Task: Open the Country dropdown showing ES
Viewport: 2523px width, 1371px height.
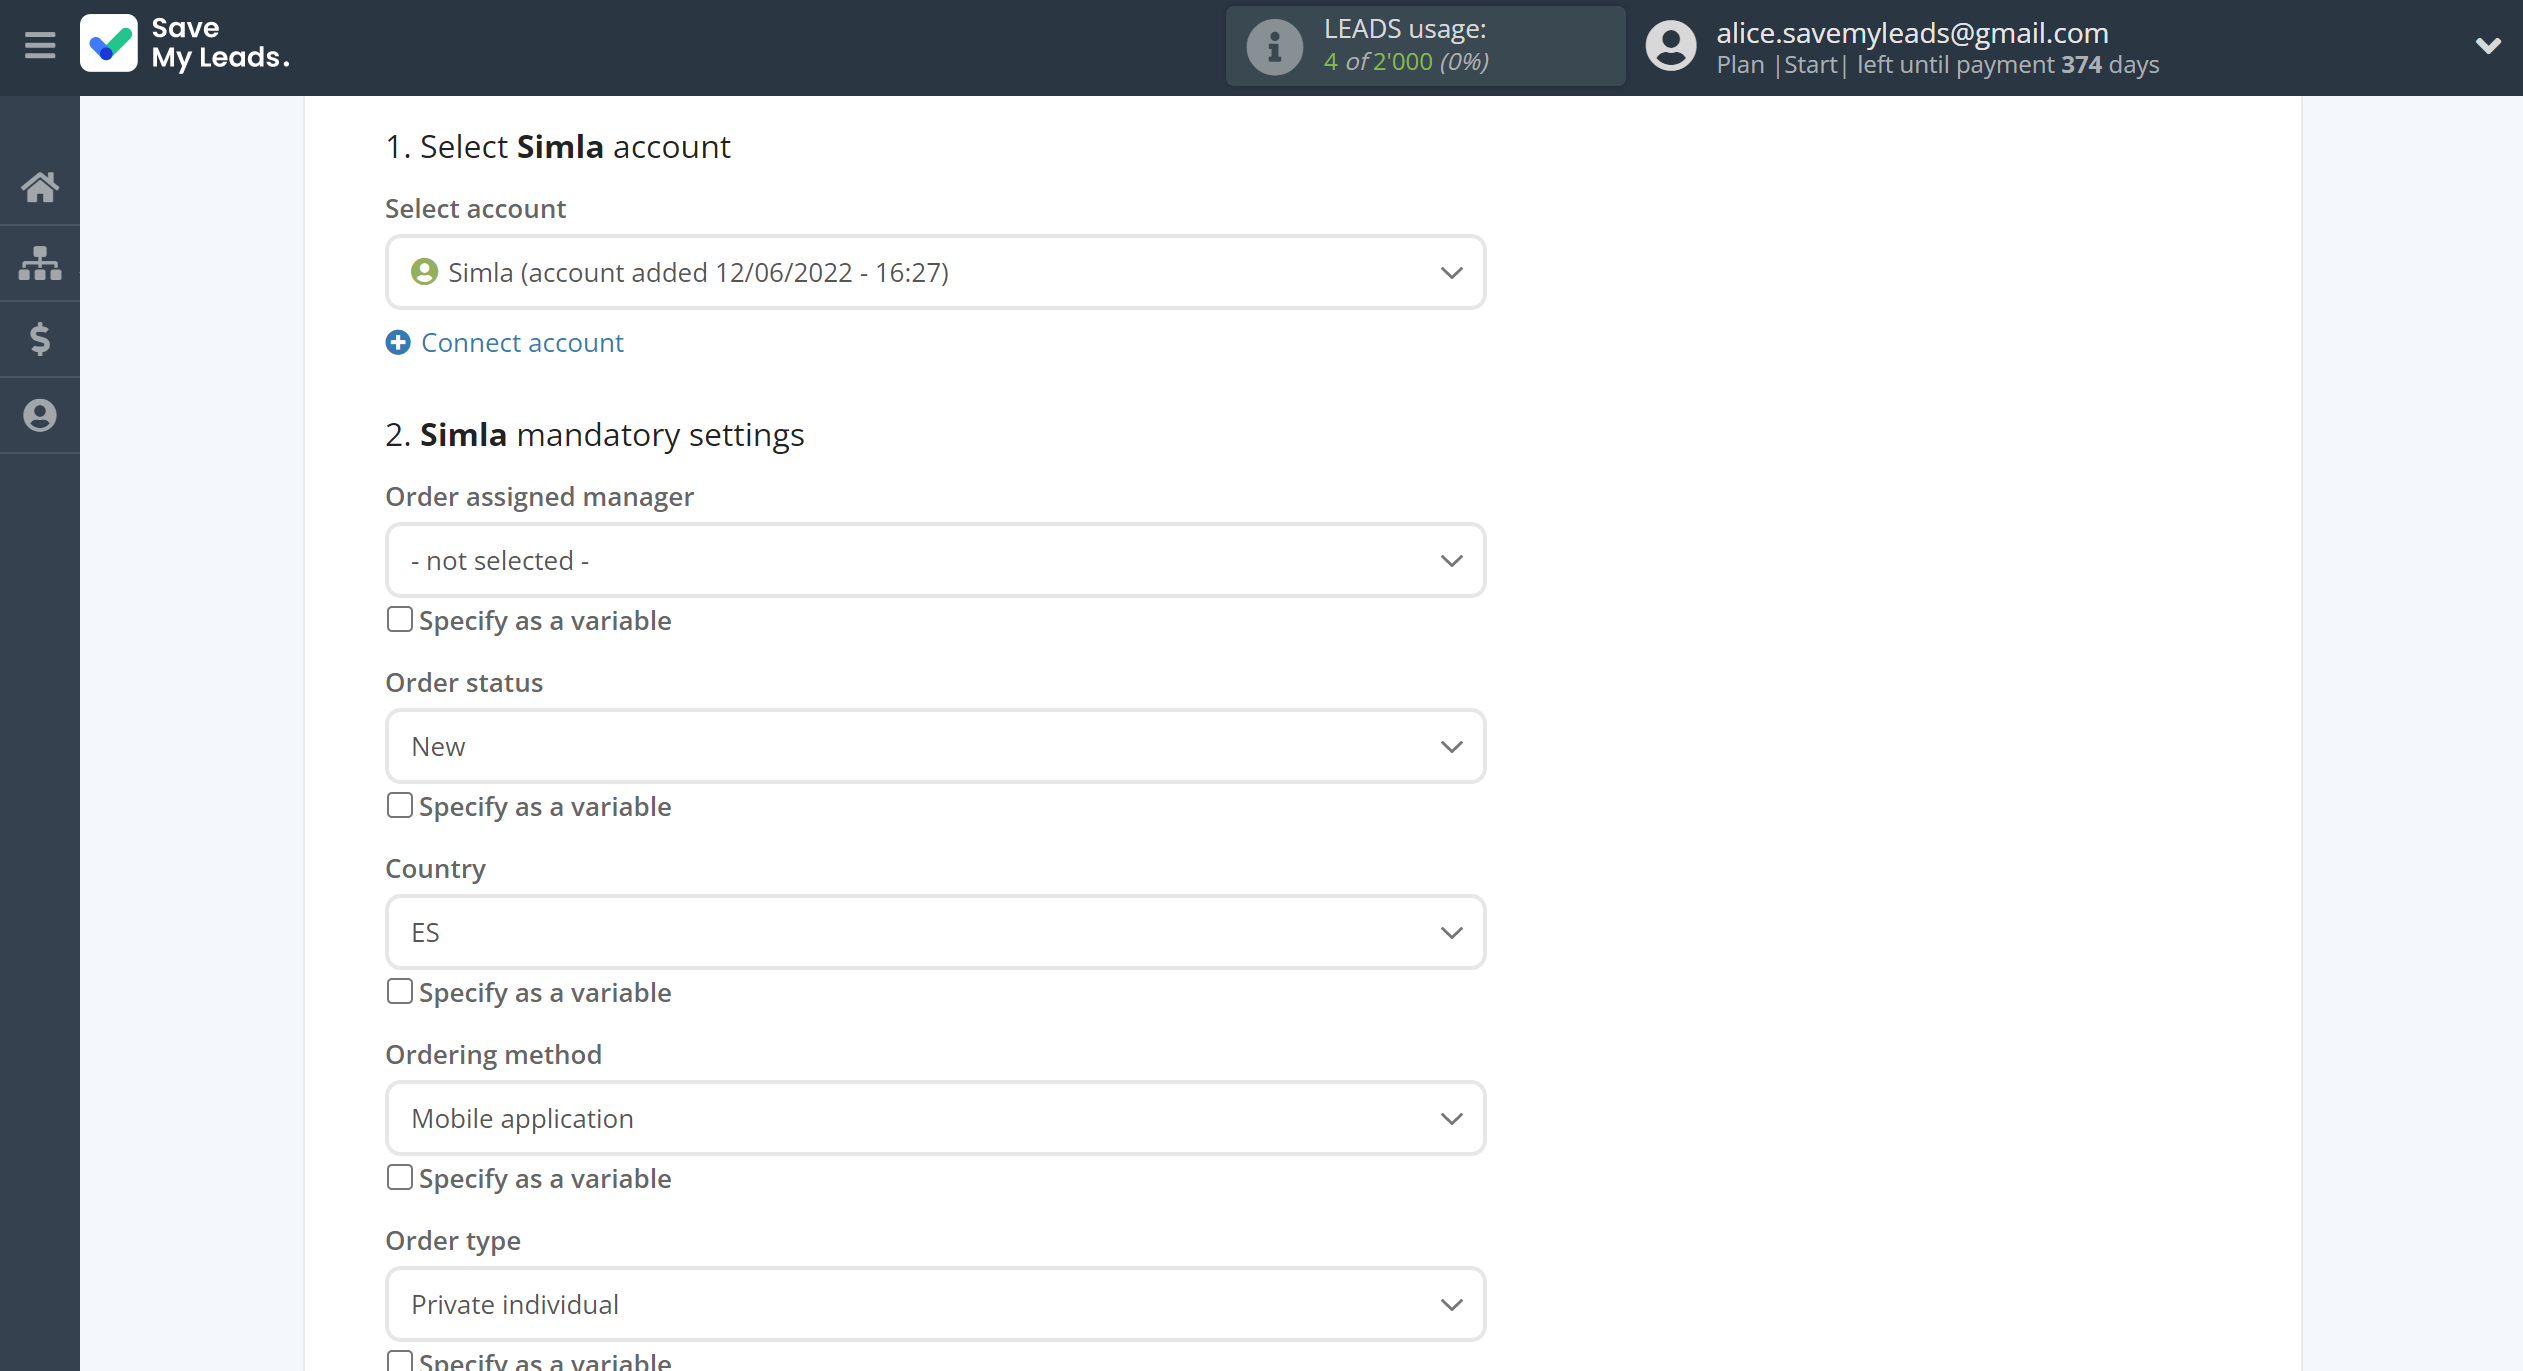Action: click(x=935, y=932)
